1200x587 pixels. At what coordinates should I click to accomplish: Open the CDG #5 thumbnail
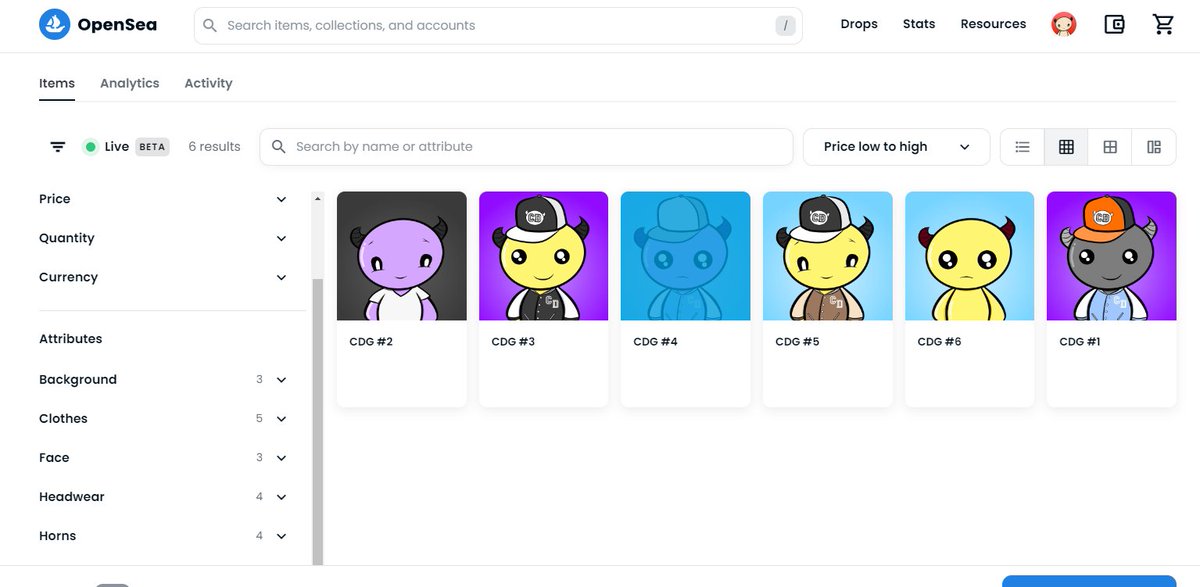(x=828, y=256)
